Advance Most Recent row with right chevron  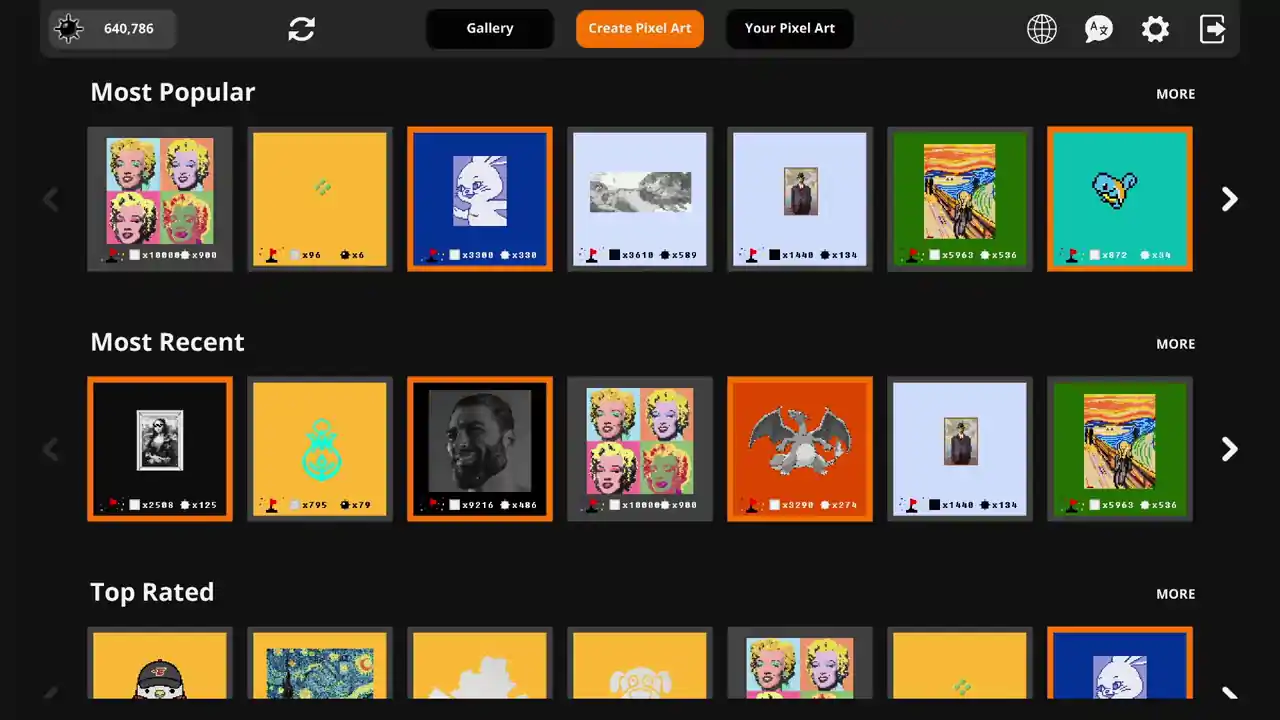point(1230,449)
